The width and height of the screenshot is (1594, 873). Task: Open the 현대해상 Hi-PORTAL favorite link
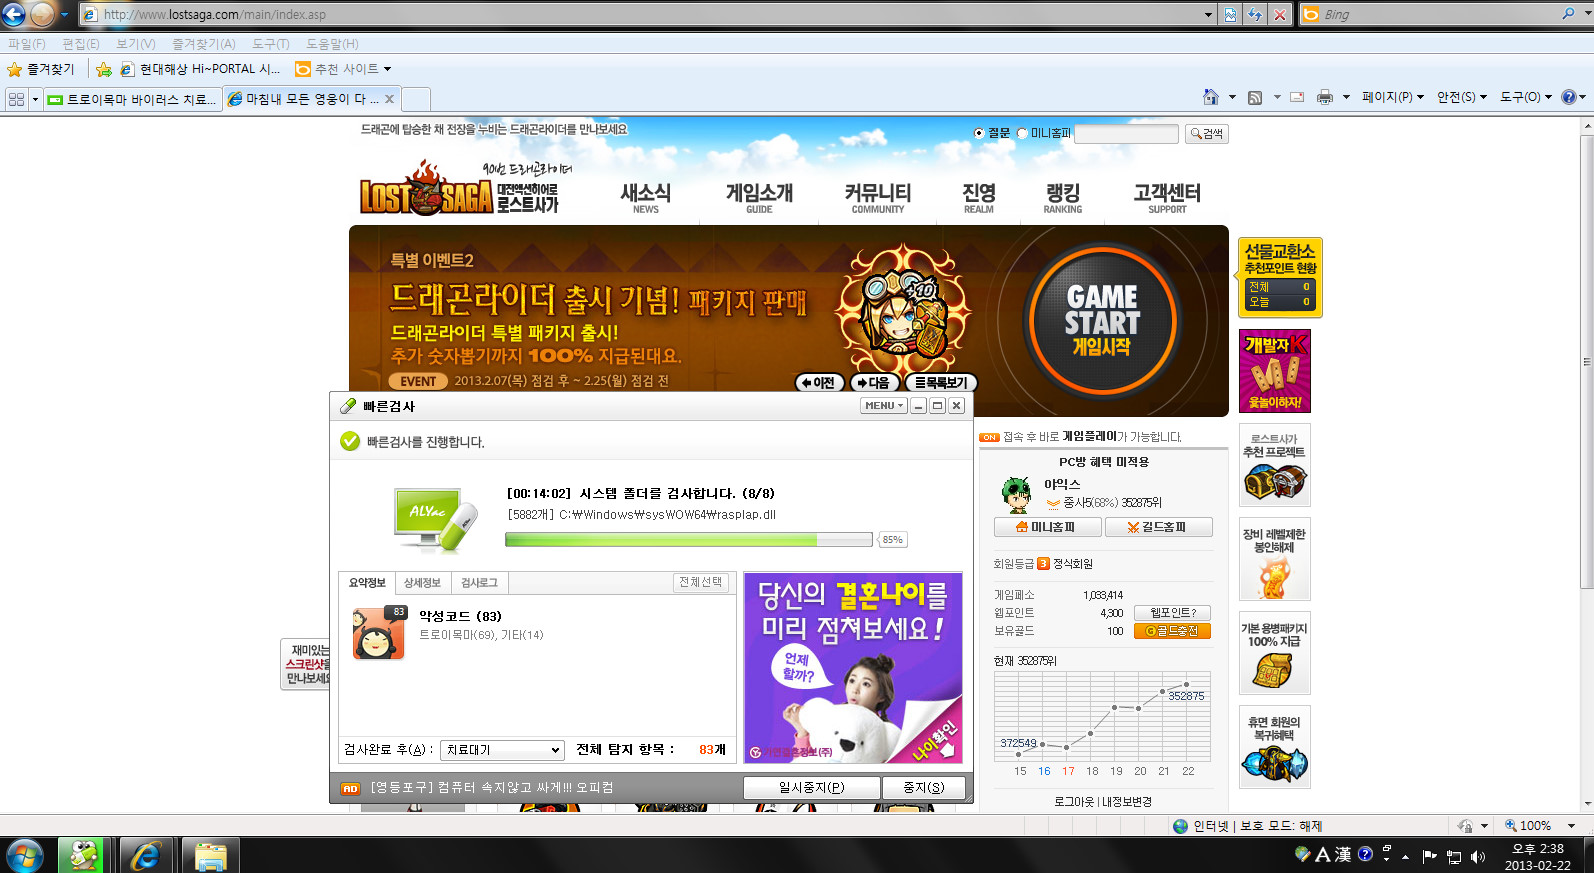(x=200, y=69)
